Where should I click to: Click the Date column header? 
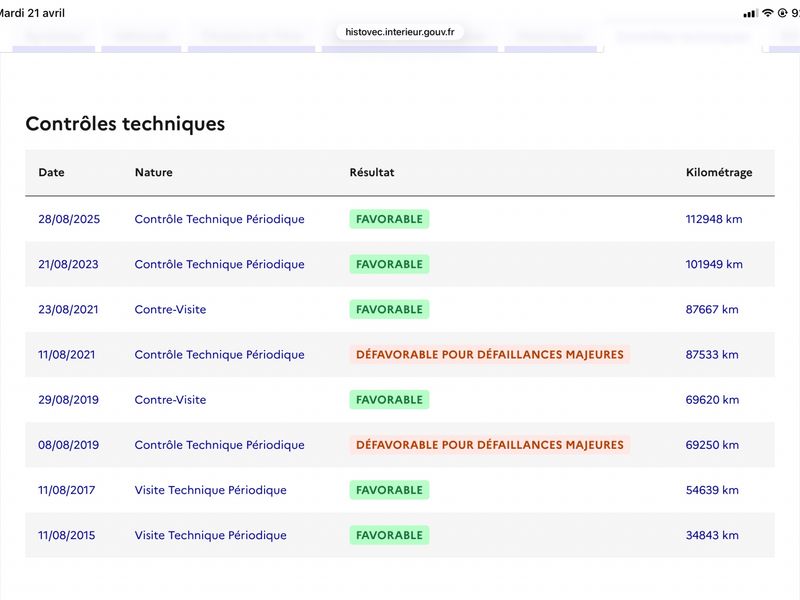point(52,172)
